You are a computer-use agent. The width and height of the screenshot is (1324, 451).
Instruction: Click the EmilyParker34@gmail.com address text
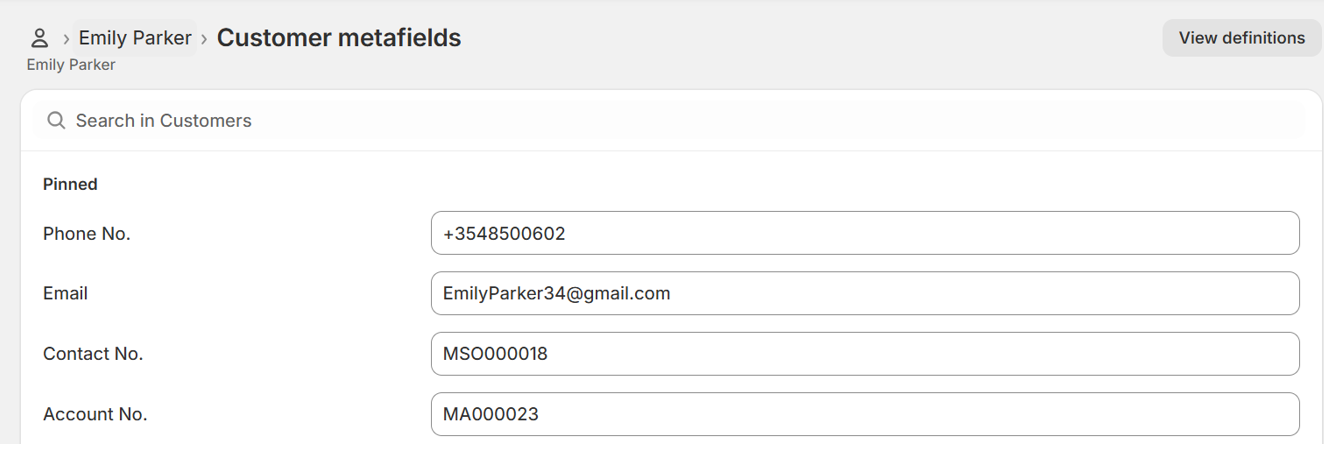point(556,294)
